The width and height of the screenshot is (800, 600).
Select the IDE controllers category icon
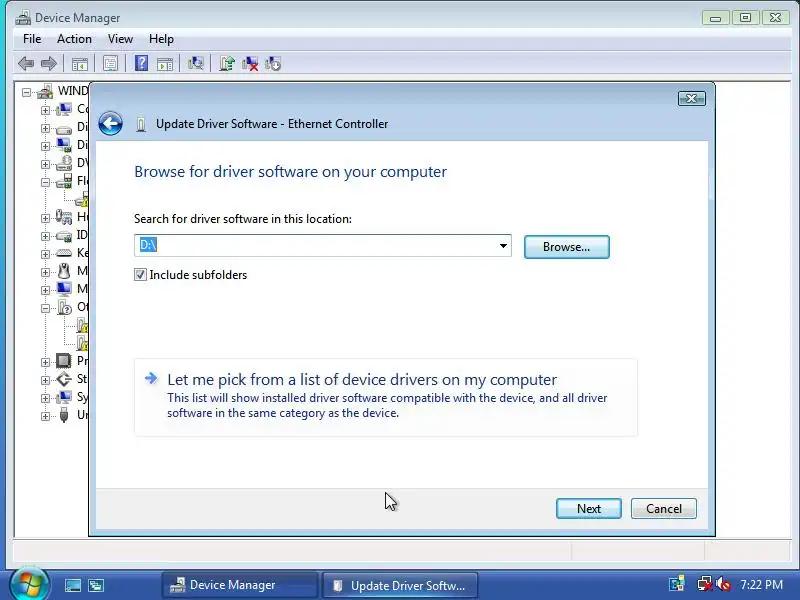[64, 236]
